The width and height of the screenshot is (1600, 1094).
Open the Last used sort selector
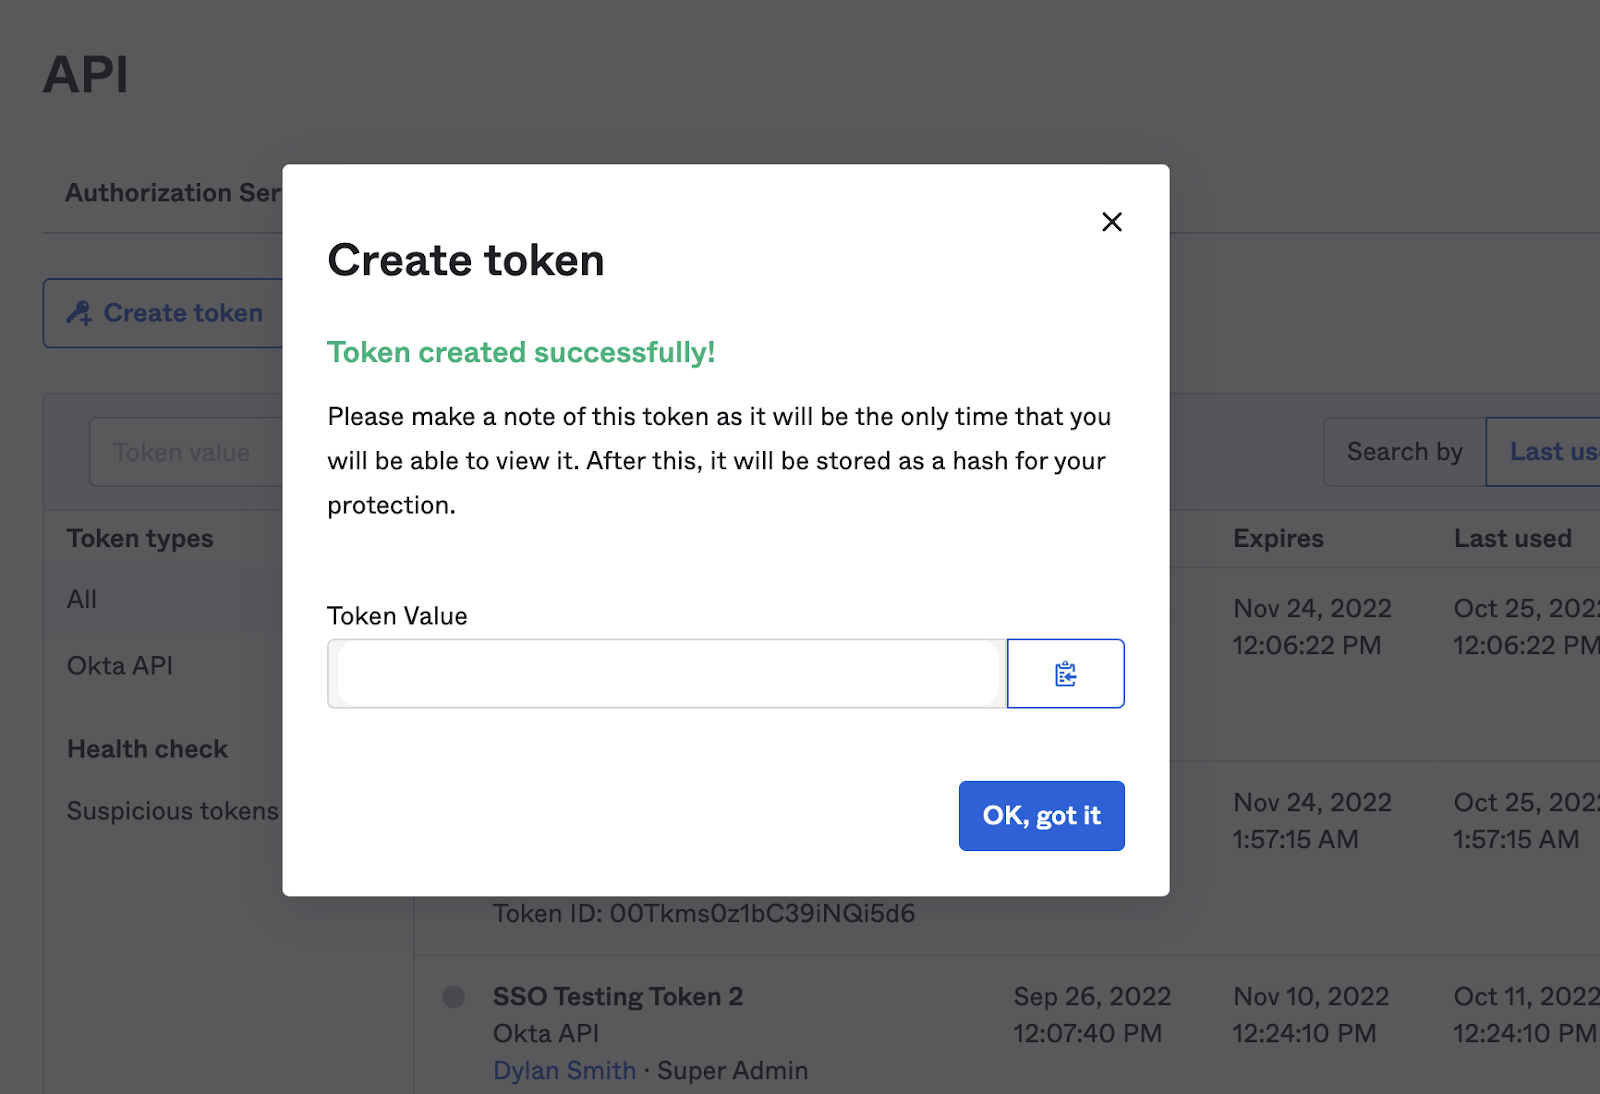[x=1550, y=451]
